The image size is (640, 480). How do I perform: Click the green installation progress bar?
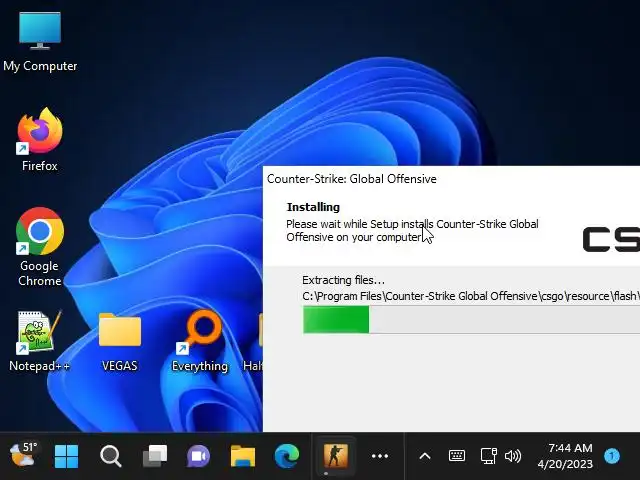coord(471,320)
